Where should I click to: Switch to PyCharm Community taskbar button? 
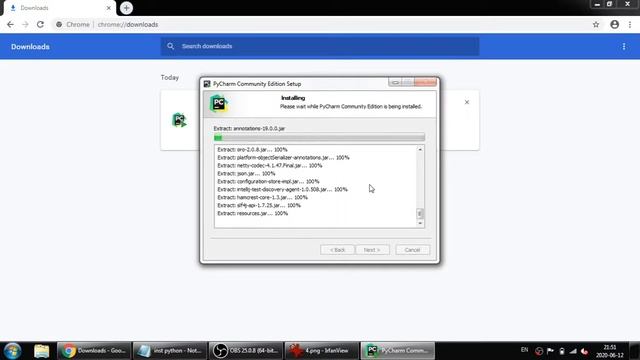pyautogui.click(x=398, y=351)
